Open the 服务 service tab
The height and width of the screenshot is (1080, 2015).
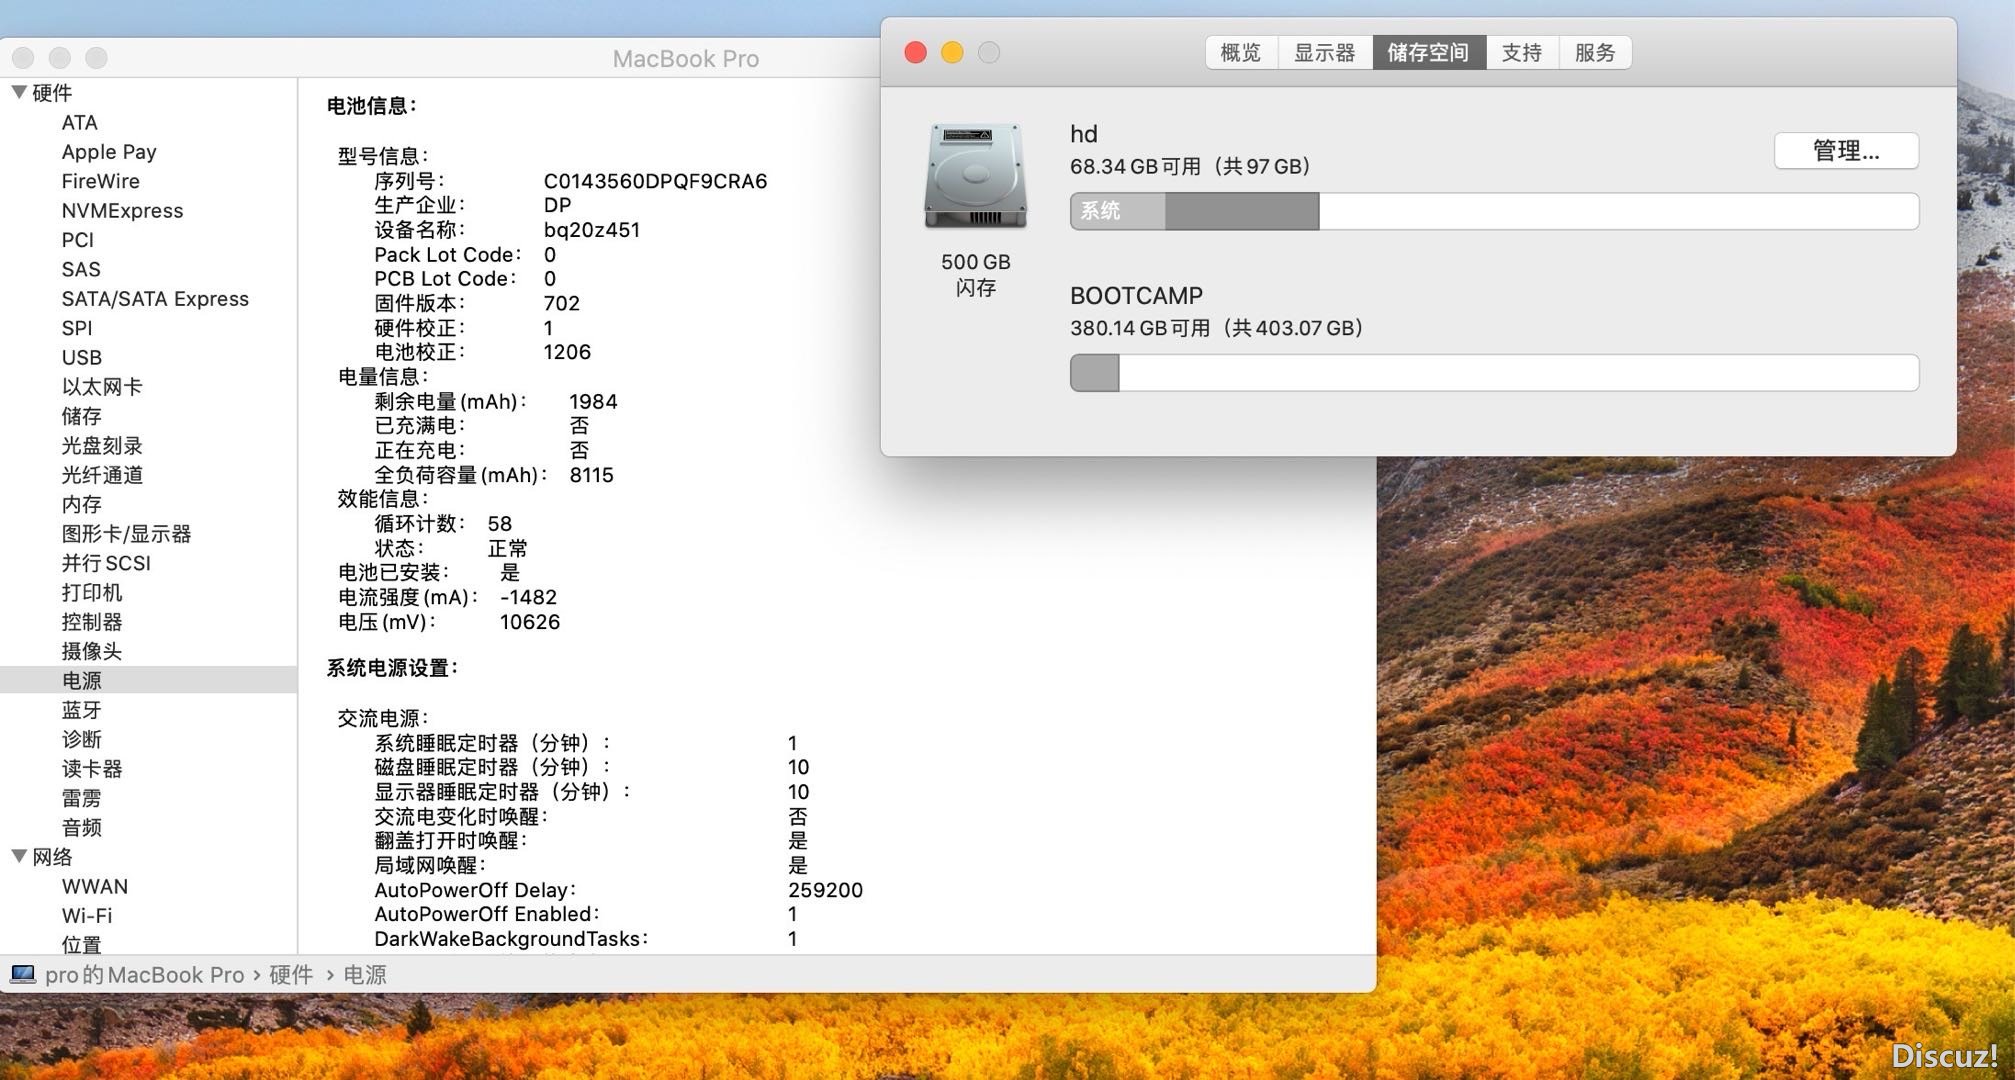(x=1595, y=52)
